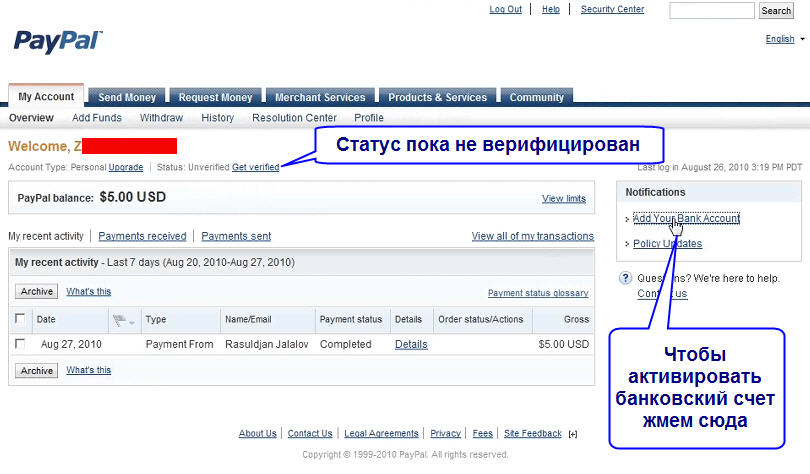
Task: Click the Completed status cell
Action: (346, 344)
